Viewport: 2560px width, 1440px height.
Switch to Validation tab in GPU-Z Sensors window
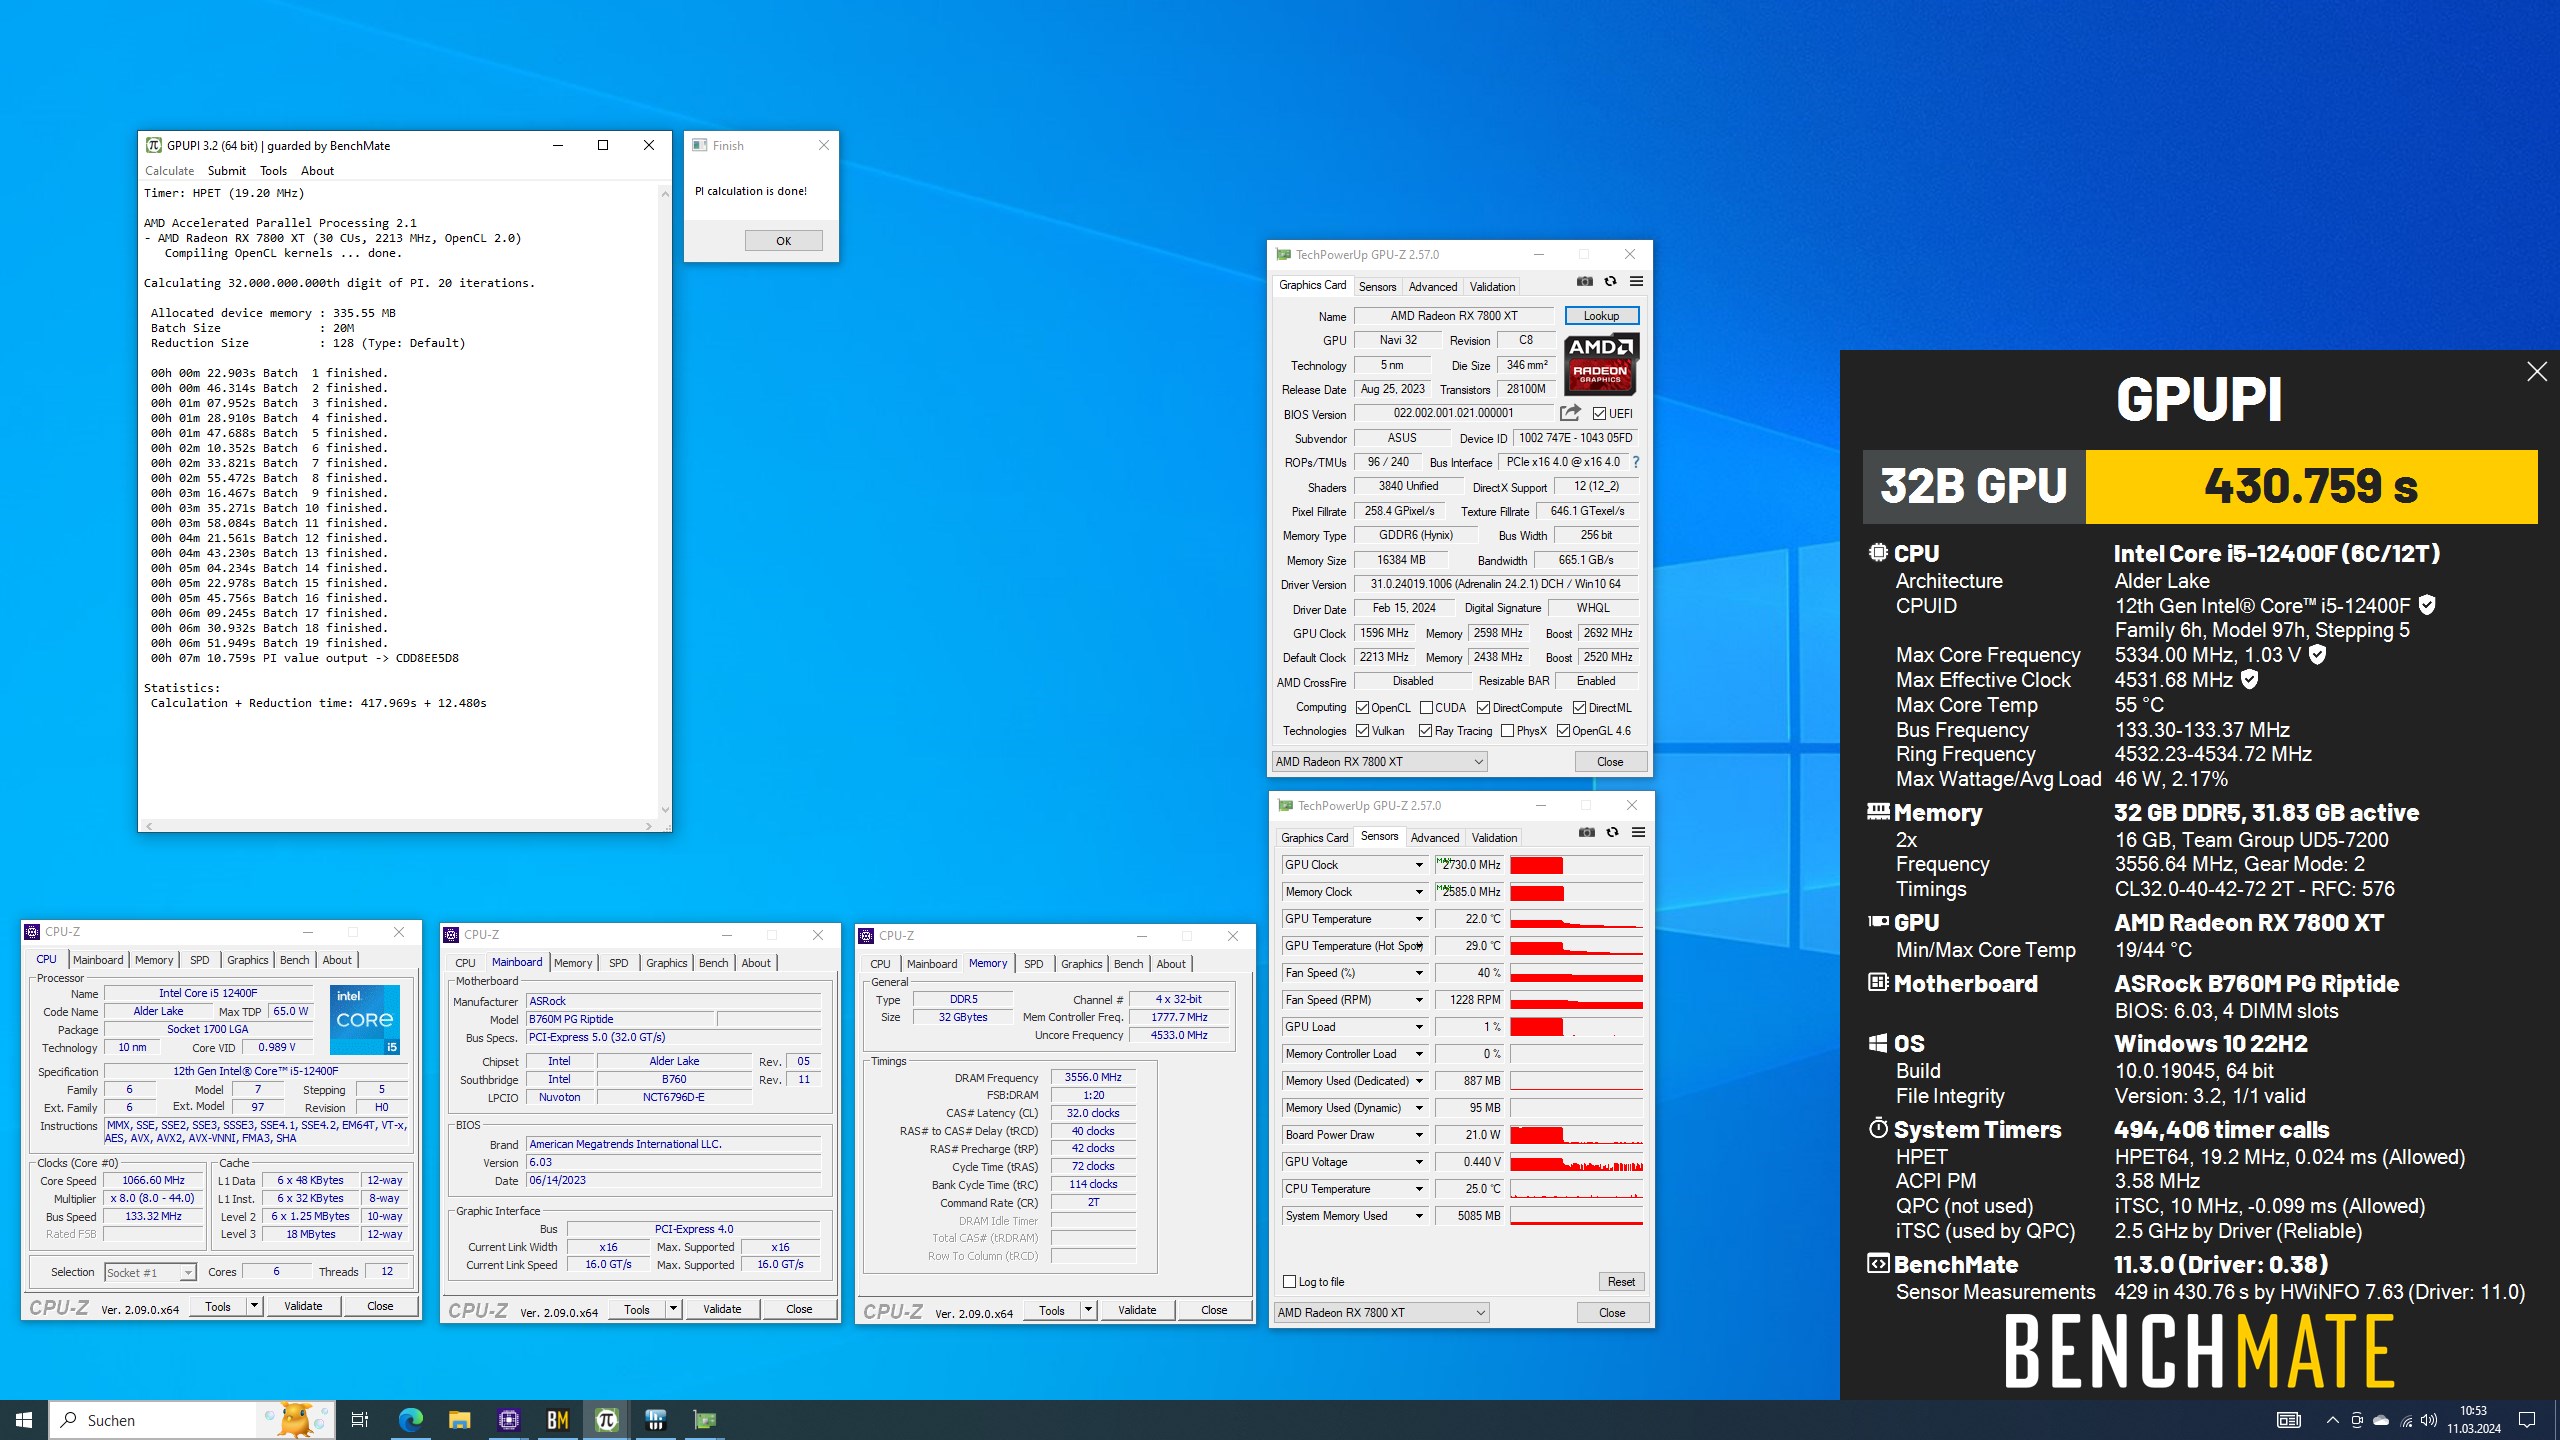pos(1494,838)
